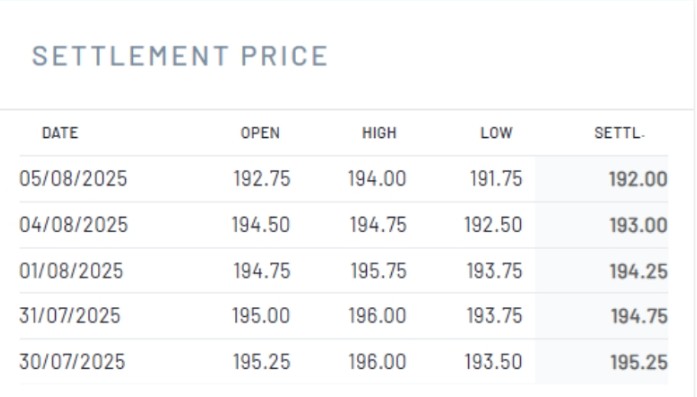Select the 01/08/2025 date row

point(343,271)
